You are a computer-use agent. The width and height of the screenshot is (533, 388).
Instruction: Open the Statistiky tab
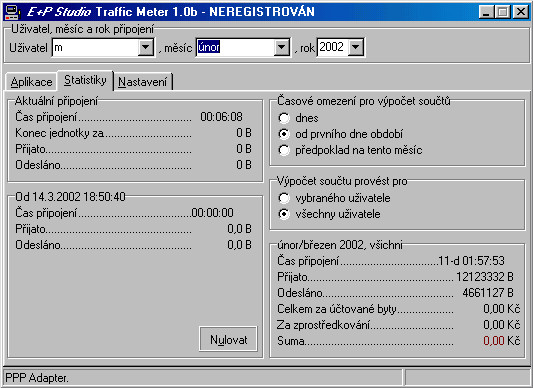pos(85,81)
